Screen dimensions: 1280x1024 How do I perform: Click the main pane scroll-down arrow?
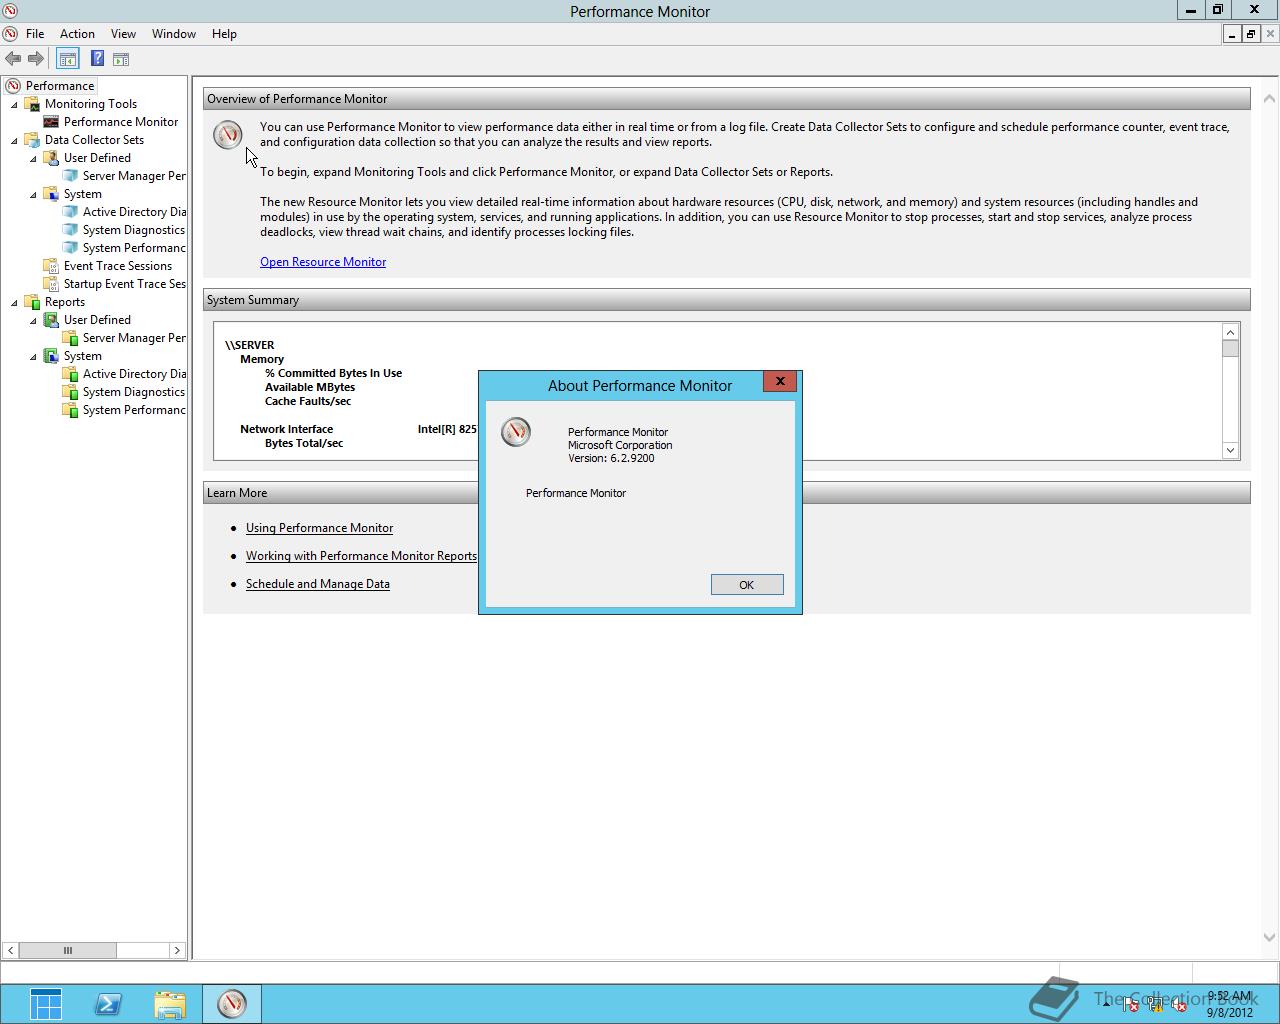coord(1270,937)
